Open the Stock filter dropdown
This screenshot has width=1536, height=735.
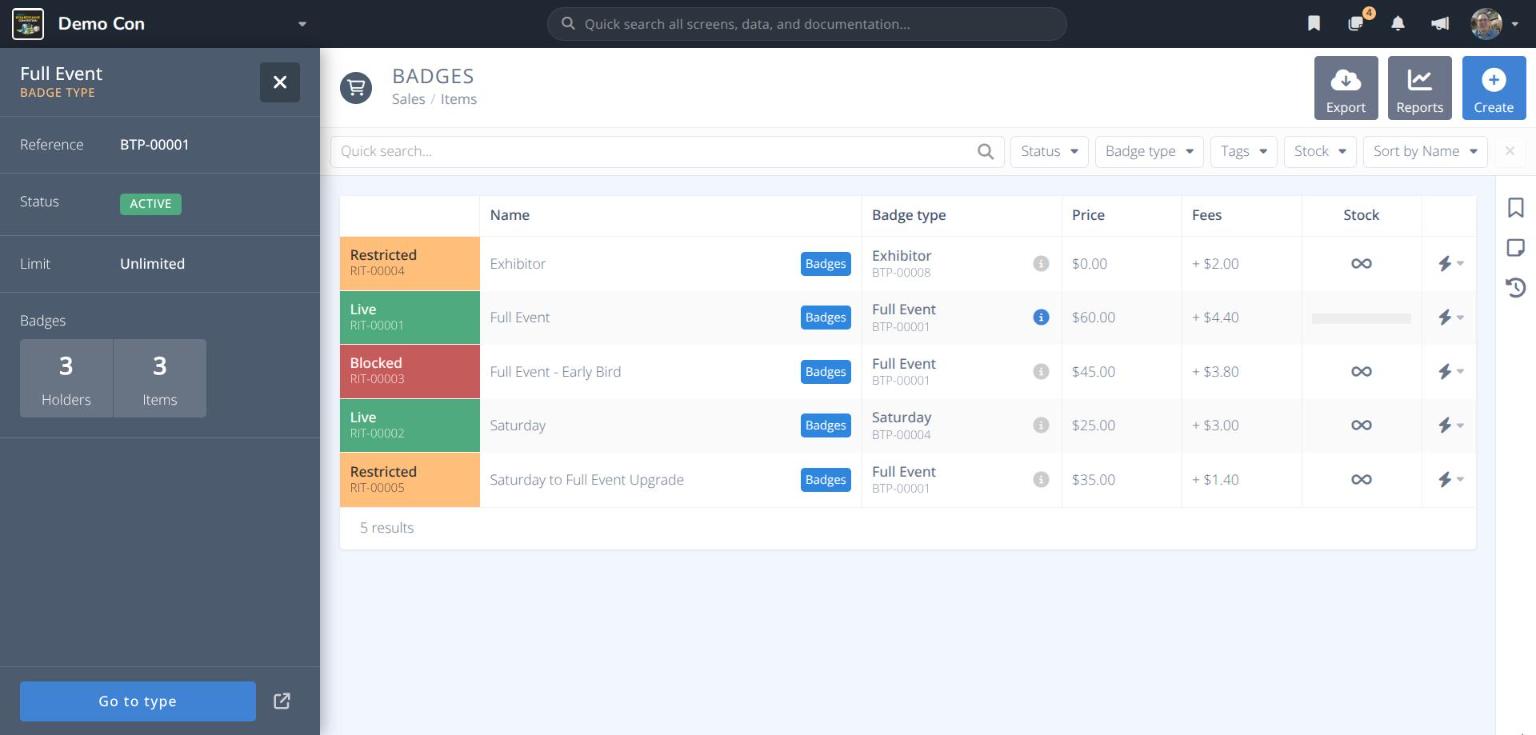[1320, 151]
